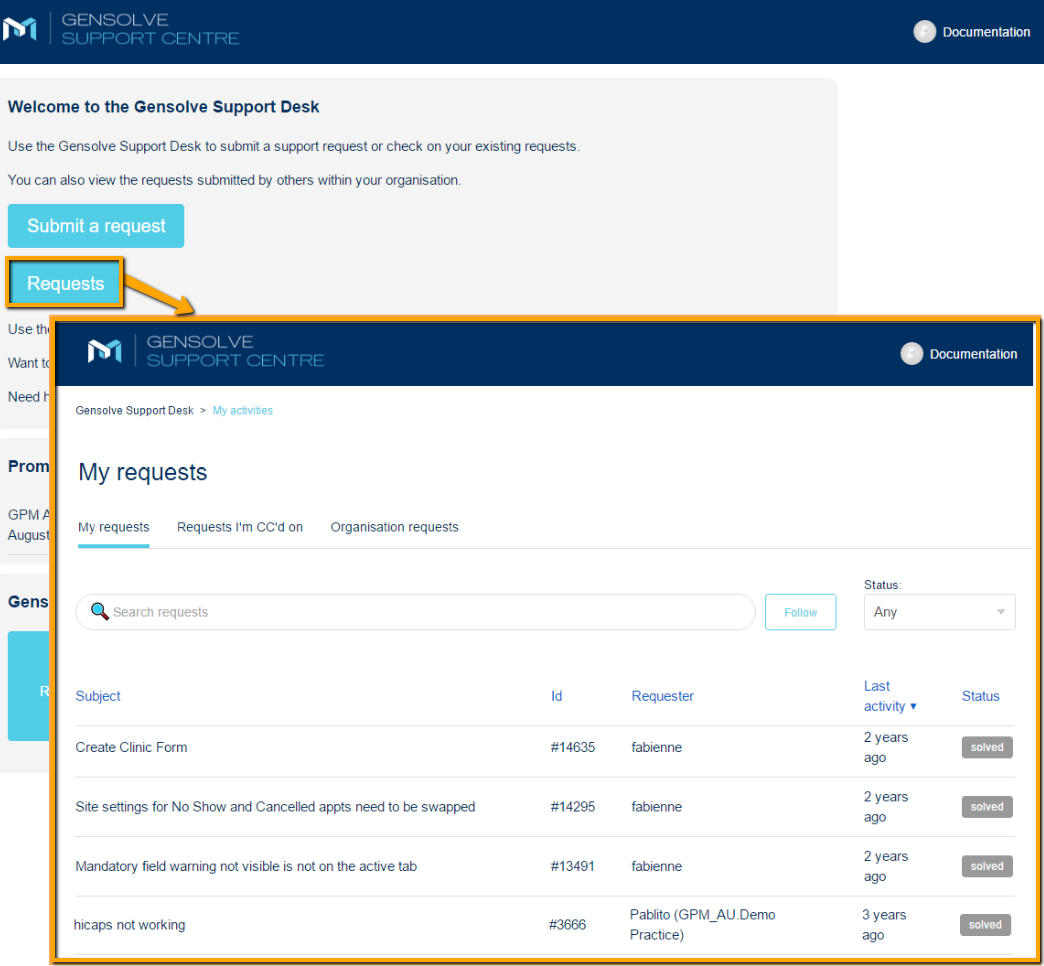Open Documentation in the Requests window header

click(x=973, y=354)
